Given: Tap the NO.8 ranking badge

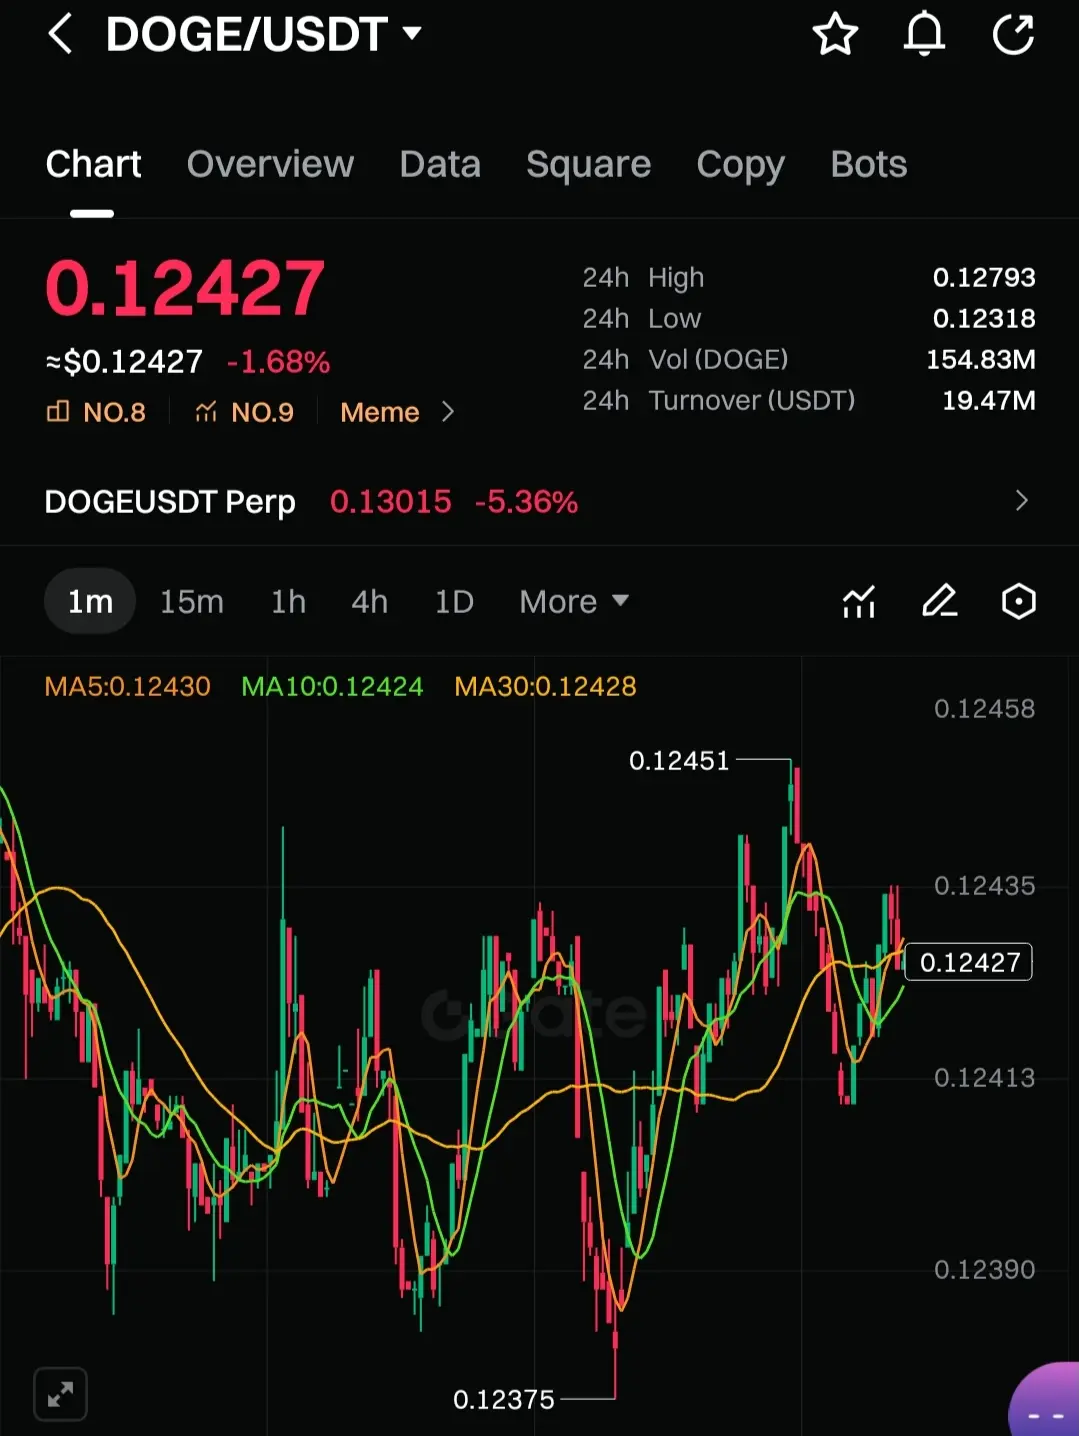Looking at the screenshot, I should tap(96, 412).
